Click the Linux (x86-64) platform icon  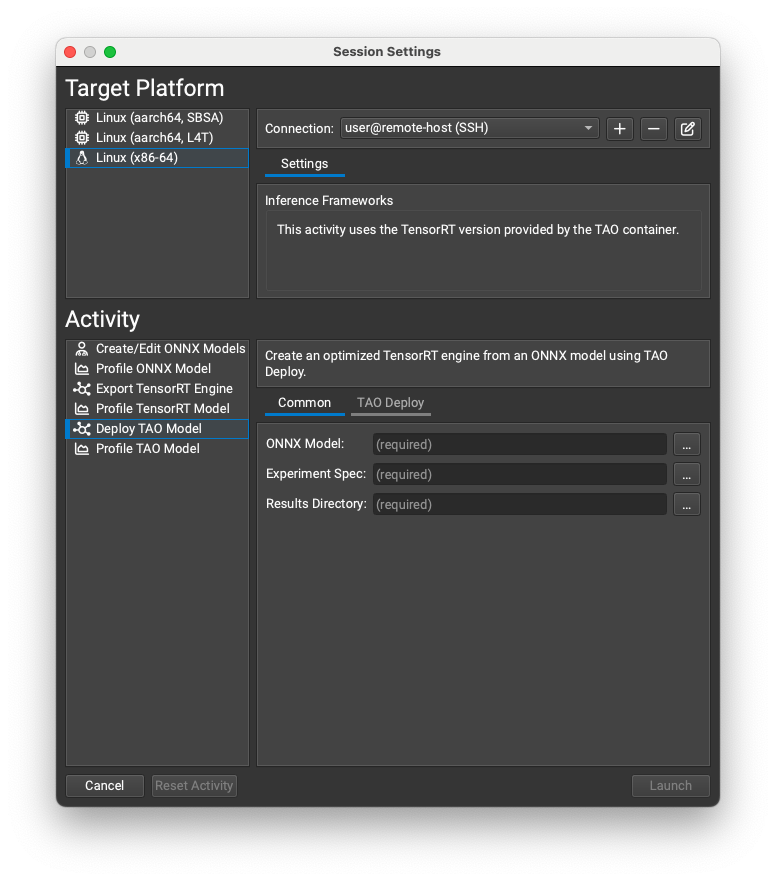pyautogui.click(x=80, y=157)
